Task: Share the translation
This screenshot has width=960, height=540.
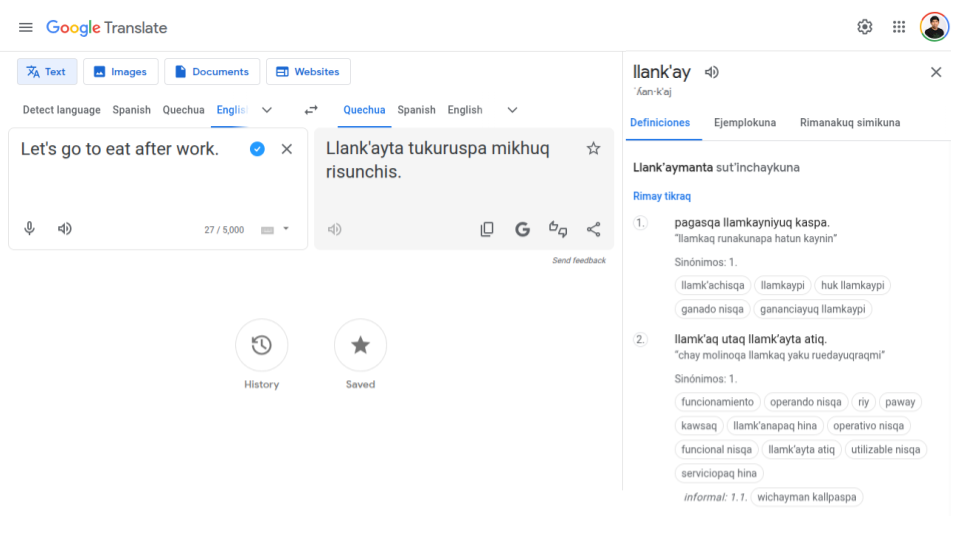Action: 593,229
